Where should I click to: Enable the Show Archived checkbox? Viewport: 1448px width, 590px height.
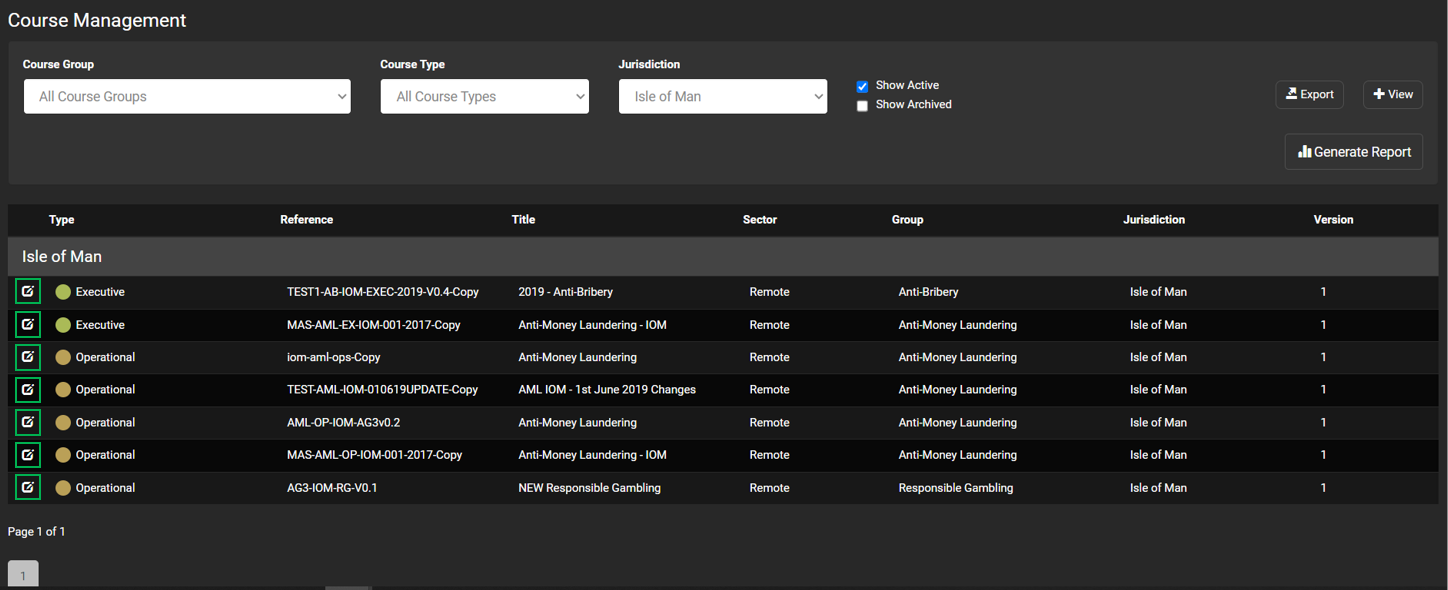tap(862, 105)
